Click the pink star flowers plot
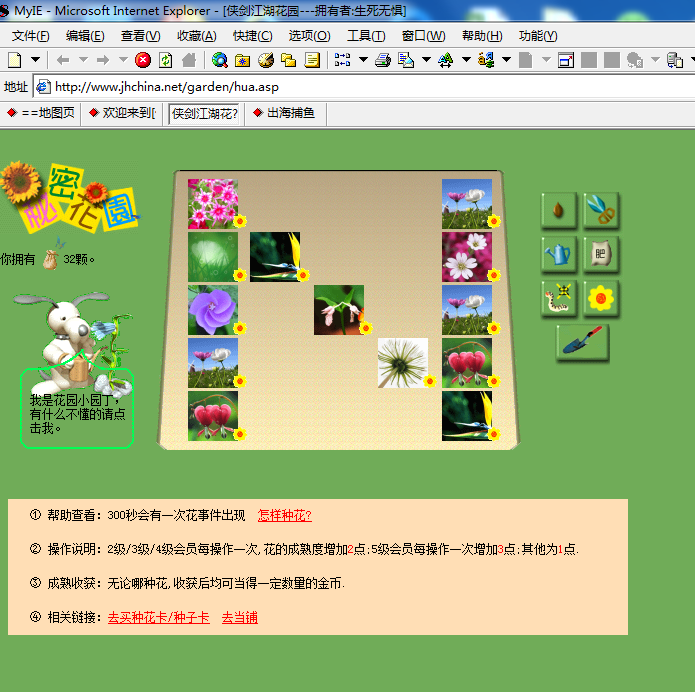Image resolution: width=695 pixels, height=692 pixels. click(213, 203)
